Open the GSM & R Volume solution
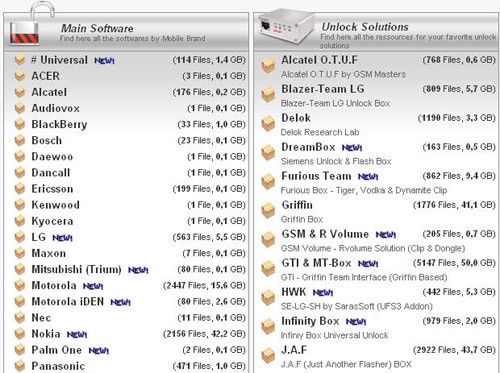Viewport: 500px width, 373px height. click(325, 234)
